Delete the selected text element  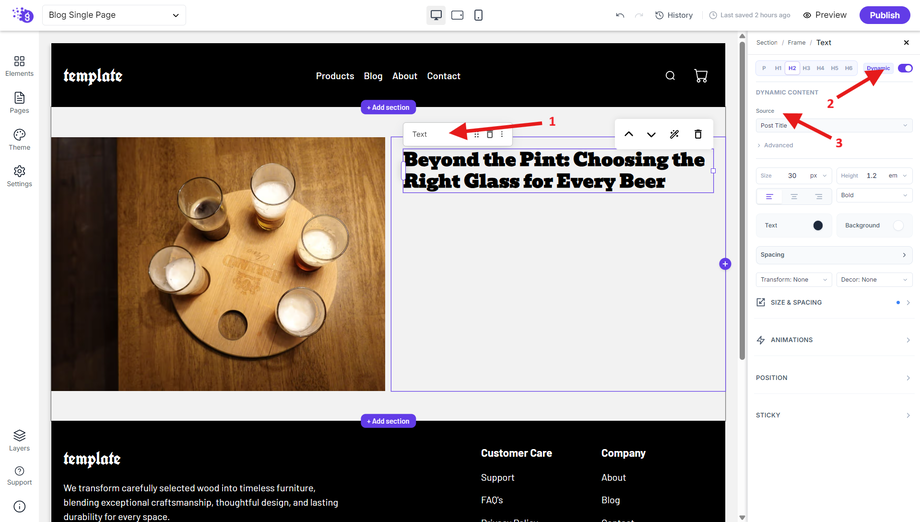[x=698, y=134]
